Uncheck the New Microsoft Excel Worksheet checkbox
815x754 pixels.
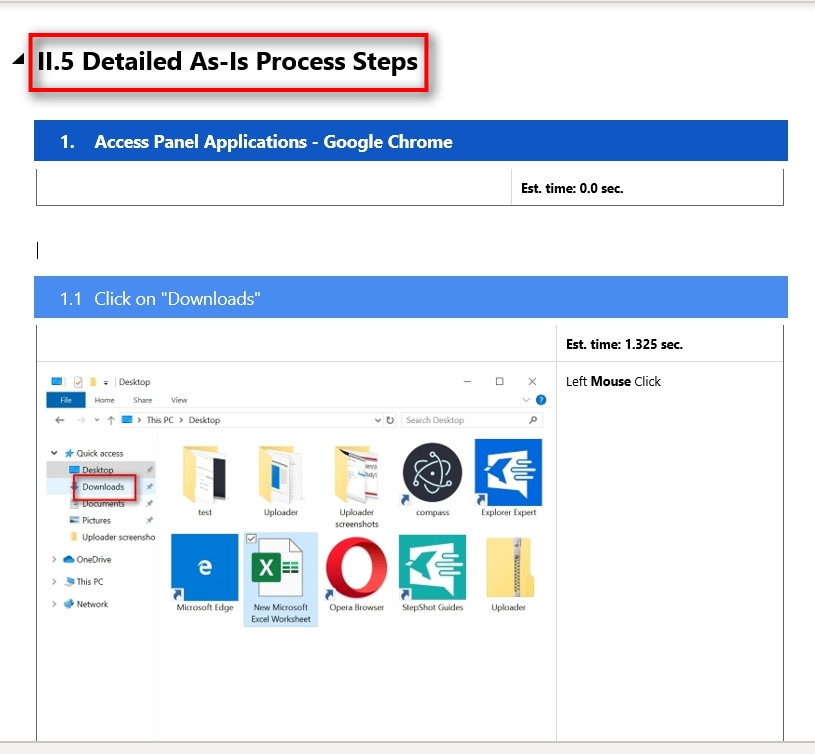(251, 538)
